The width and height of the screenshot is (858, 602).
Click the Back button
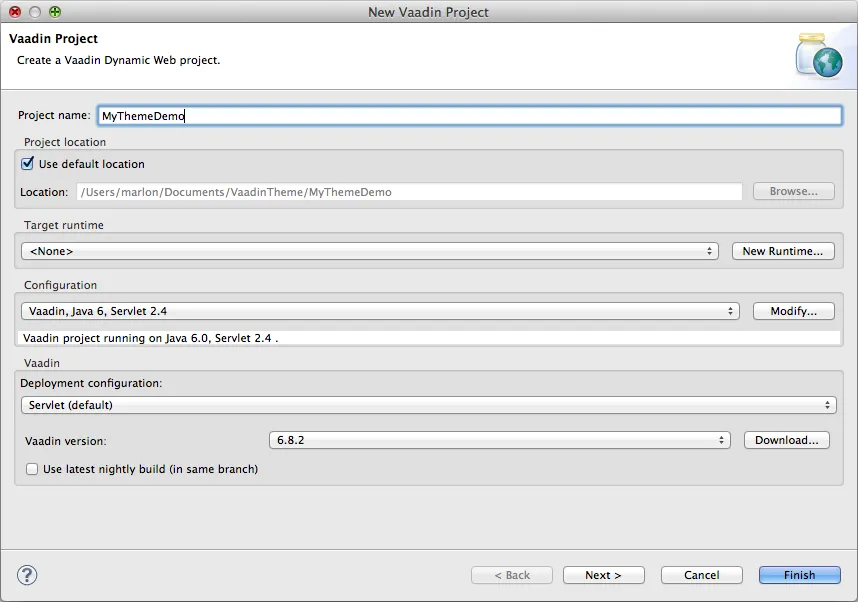point(512,575)
